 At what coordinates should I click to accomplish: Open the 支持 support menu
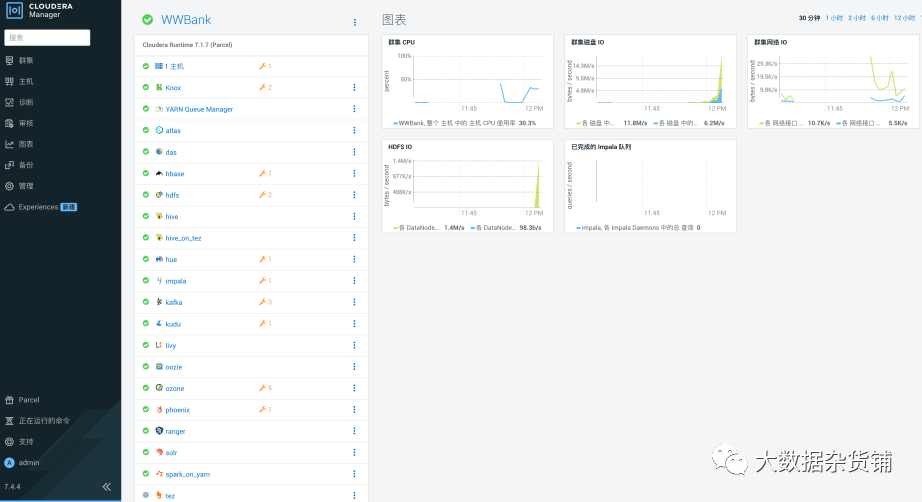tap(19, 441)
